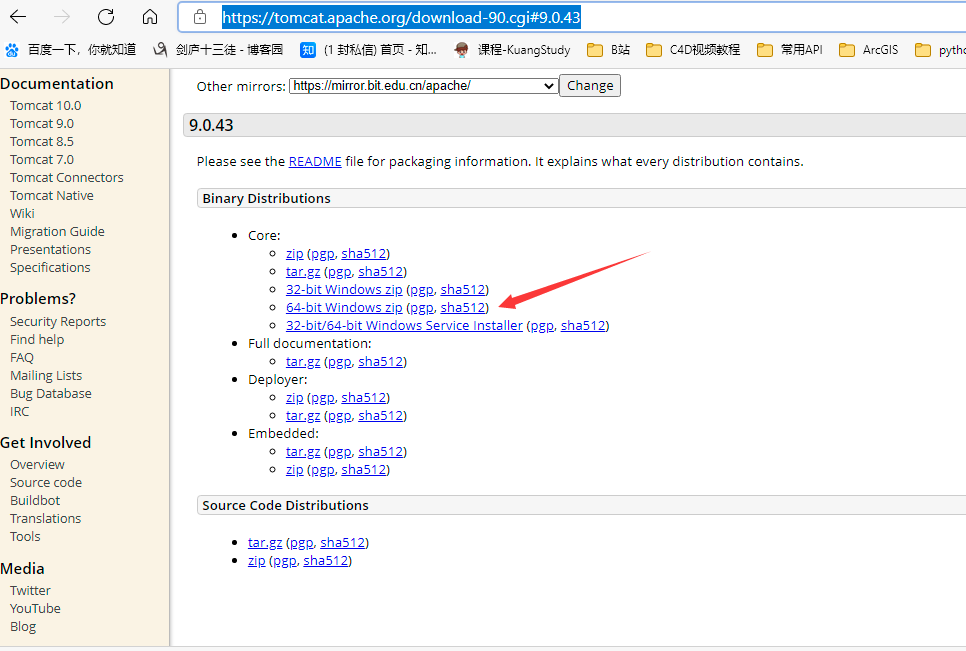Click the browser back arrow
The height and width of the screenshot is (651, 966).
(18, 17)
